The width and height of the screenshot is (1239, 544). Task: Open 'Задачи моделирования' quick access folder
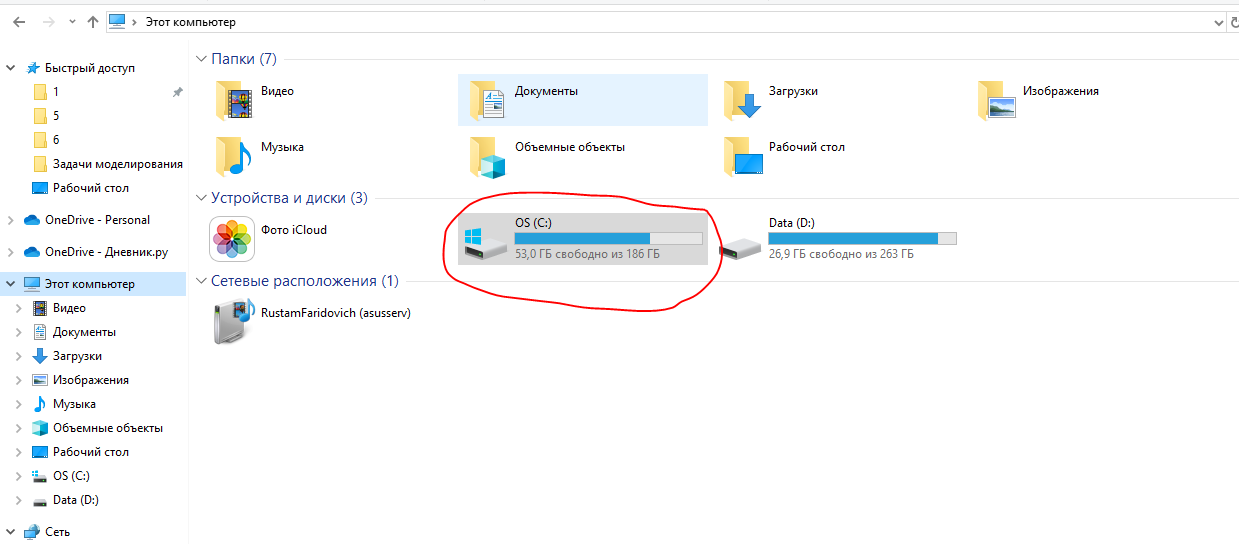point(118,164)
